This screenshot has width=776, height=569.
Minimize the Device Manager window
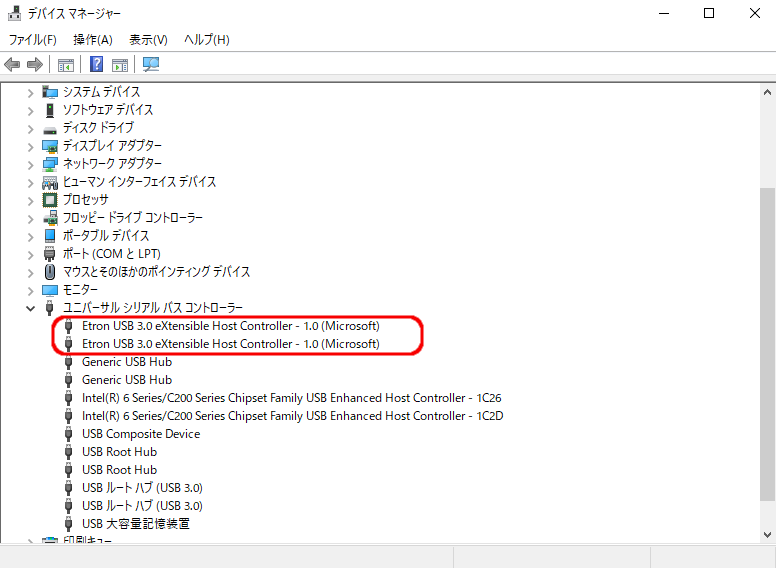click(664, 13)
